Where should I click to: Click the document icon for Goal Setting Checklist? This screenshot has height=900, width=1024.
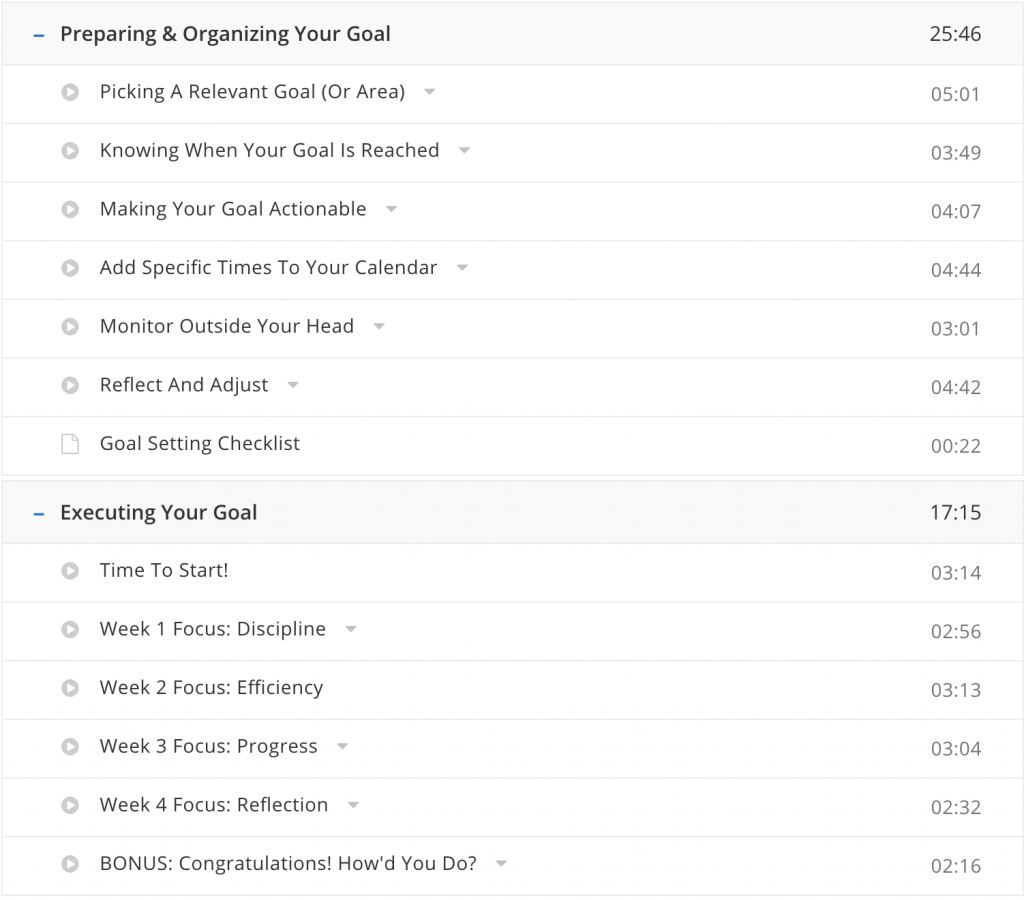point(70,444)
